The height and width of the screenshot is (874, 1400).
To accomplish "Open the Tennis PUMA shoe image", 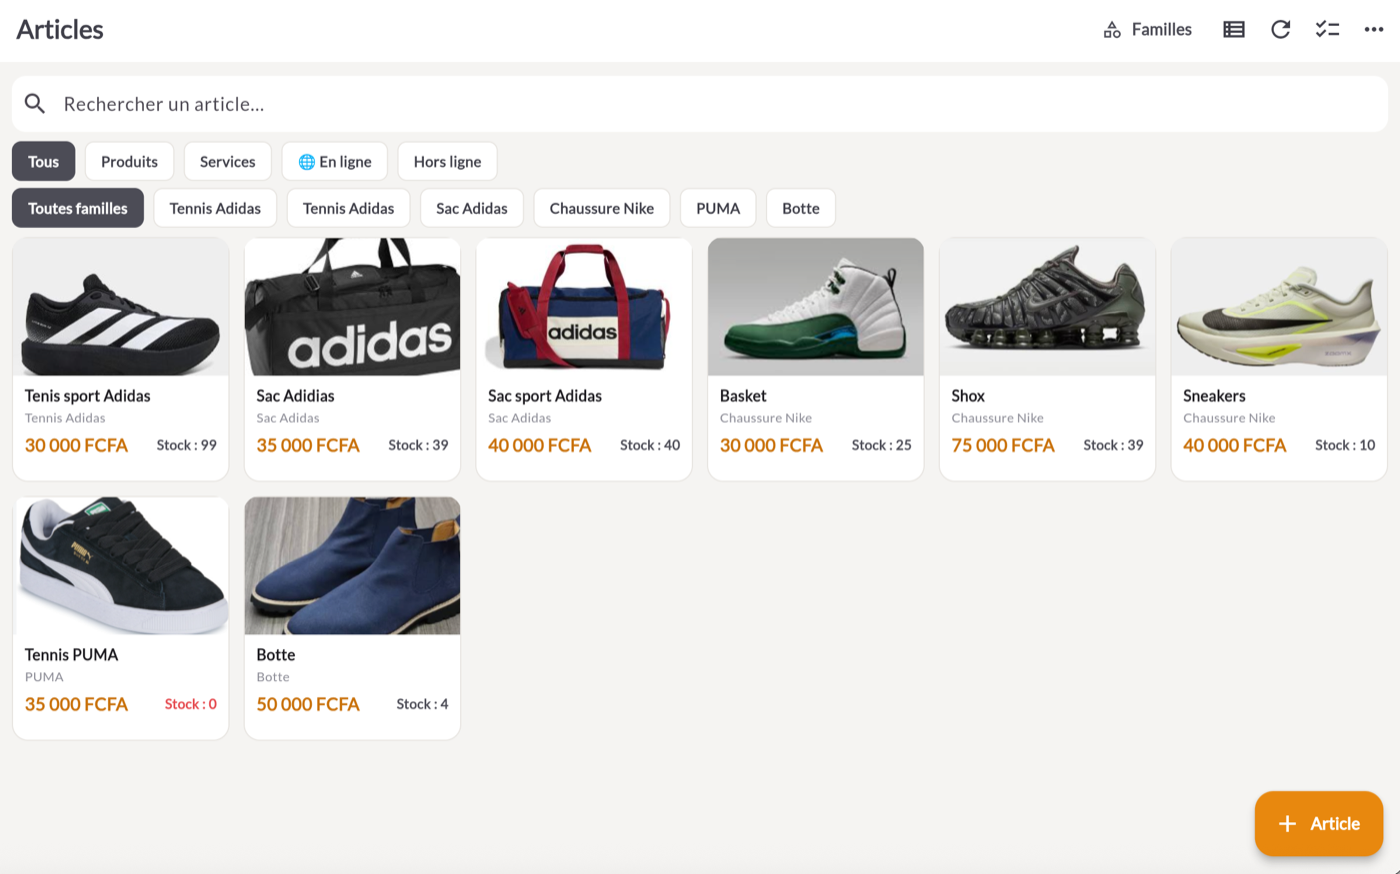I will click(121, 566).
